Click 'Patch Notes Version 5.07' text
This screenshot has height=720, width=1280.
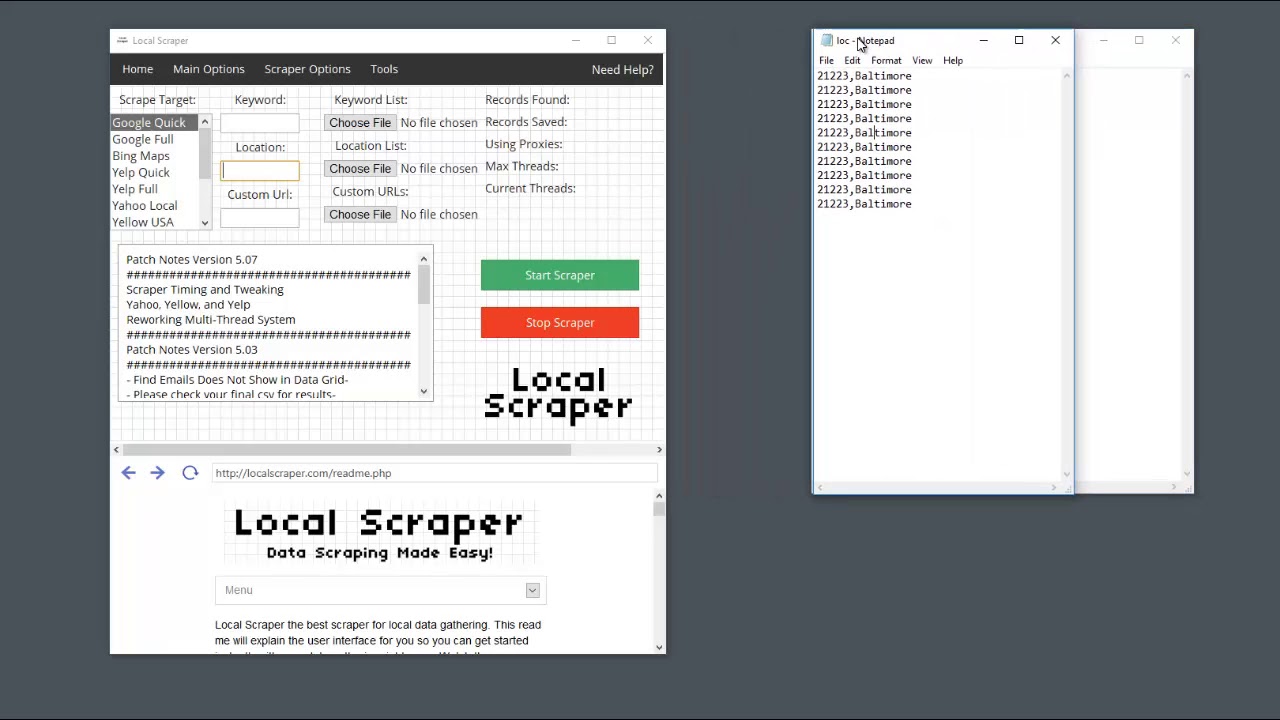(x=192, y=259)
